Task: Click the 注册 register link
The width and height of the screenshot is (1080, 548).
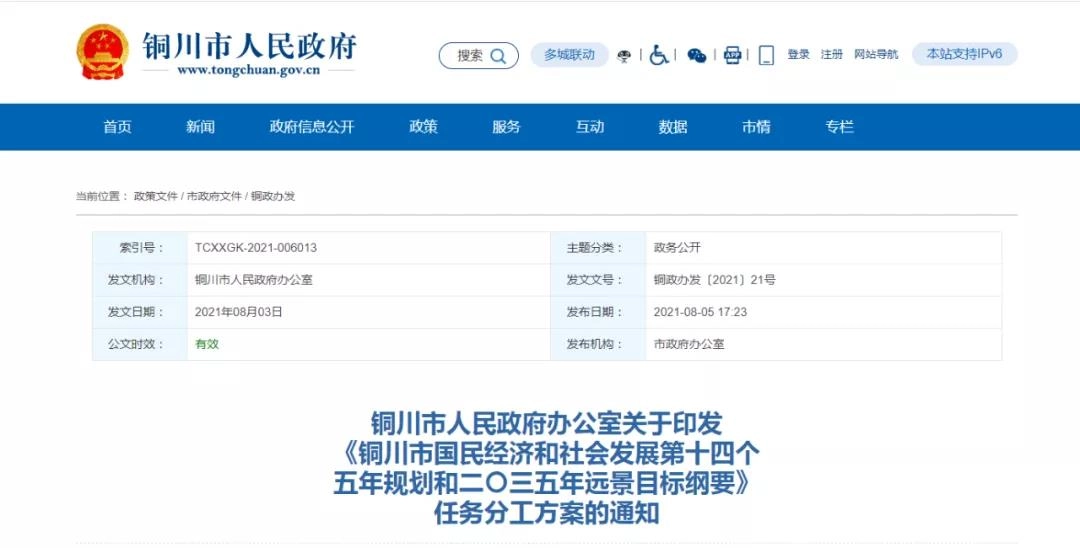Action: 832,55
